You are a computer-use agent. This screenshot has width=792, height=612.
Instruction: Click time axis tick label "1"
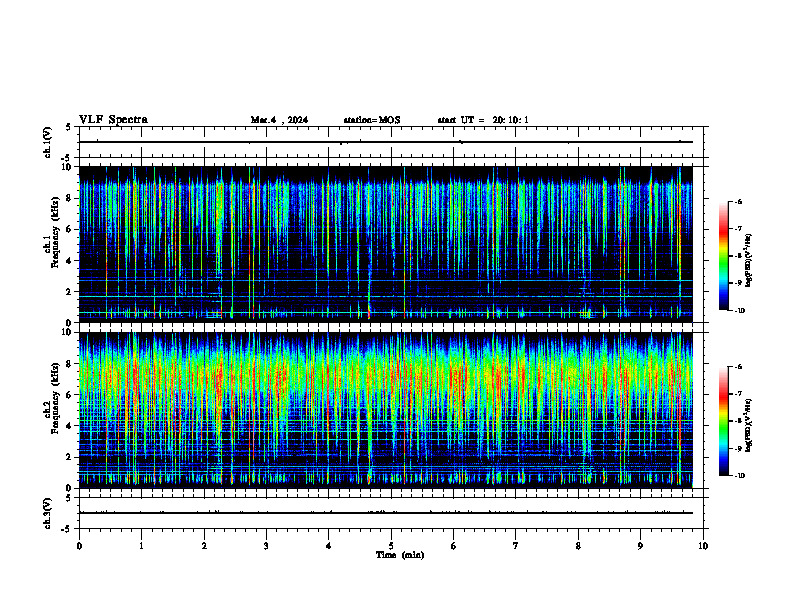141,546
